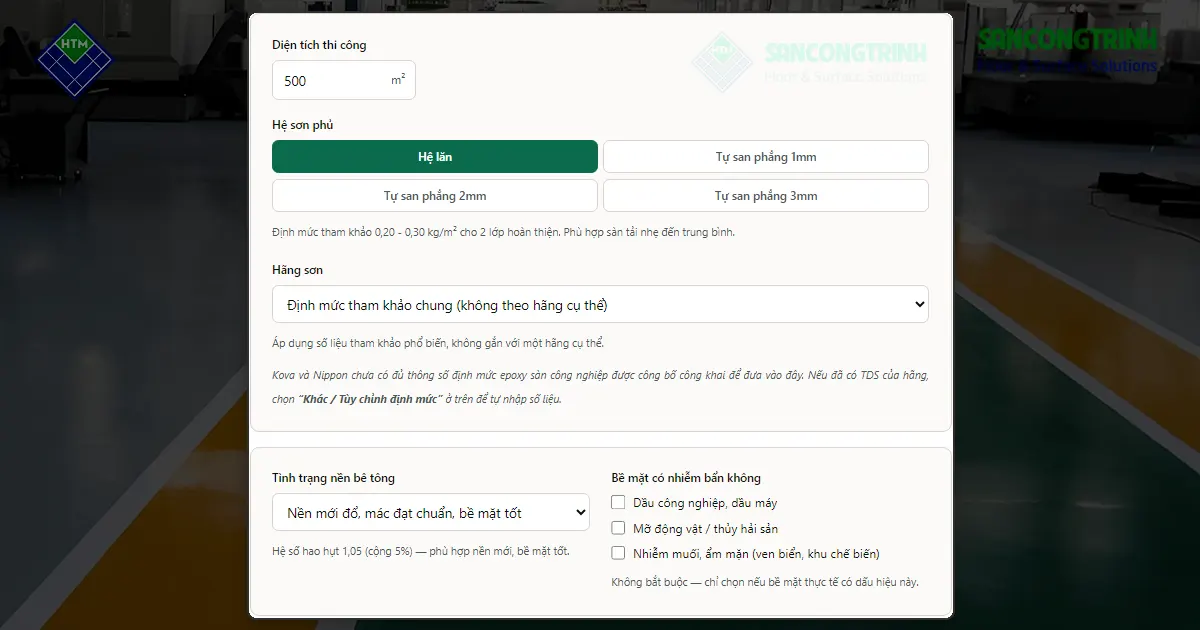Image resolution: width=1200 pixels, height=630 pixels.
Task: Click the green SANCONGTRINH logo at top right
Action: click(1068, 49)
